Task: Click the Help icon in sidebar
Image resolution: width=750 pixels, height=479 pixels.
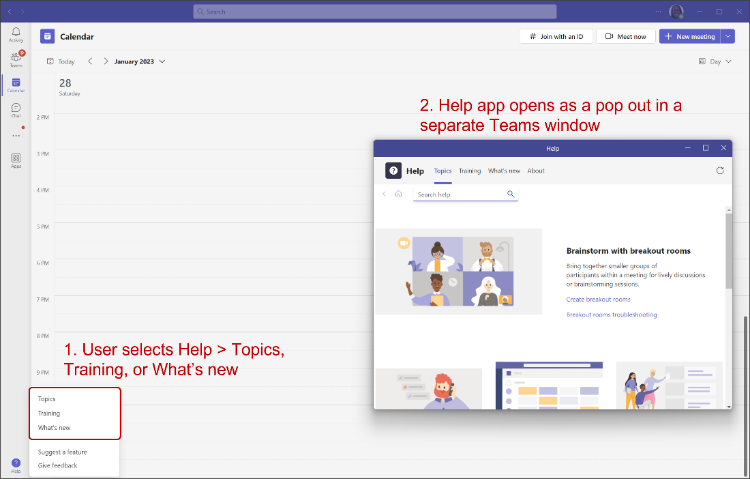Action: [x=16, y=465]
